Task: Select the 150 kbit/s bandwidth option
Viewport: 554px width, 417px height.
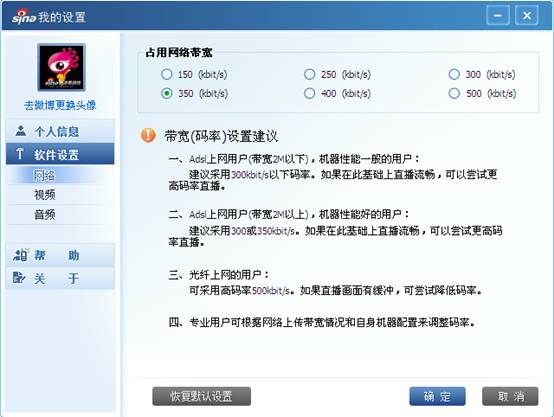Action: tap(166, 74)
